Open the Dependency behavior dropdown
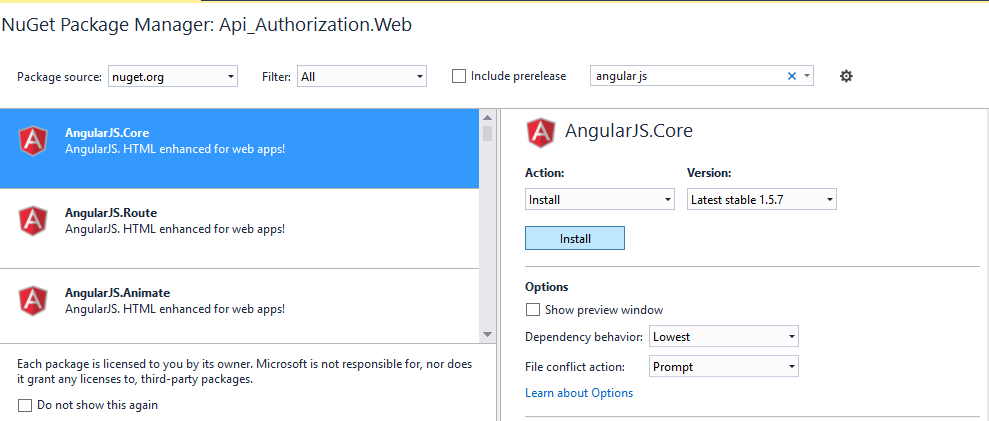 723,337
